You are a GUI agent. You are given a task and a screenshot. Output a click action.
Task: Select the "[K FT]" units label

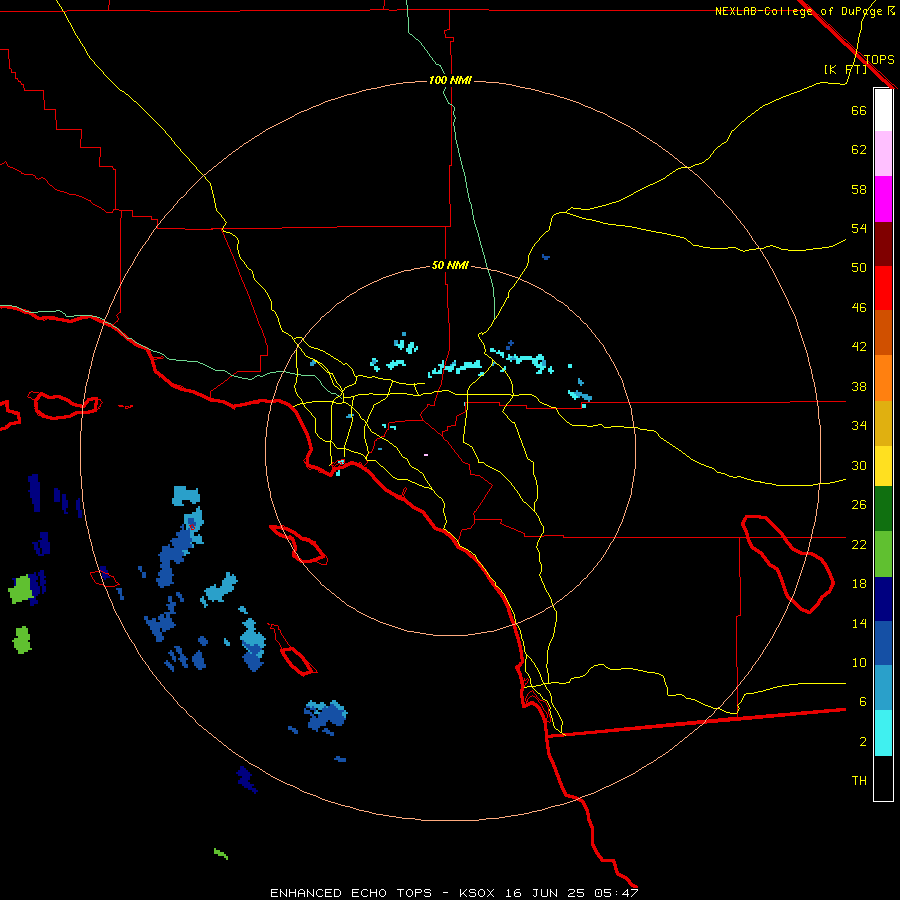pyautogui.click(x=845, y=69)
